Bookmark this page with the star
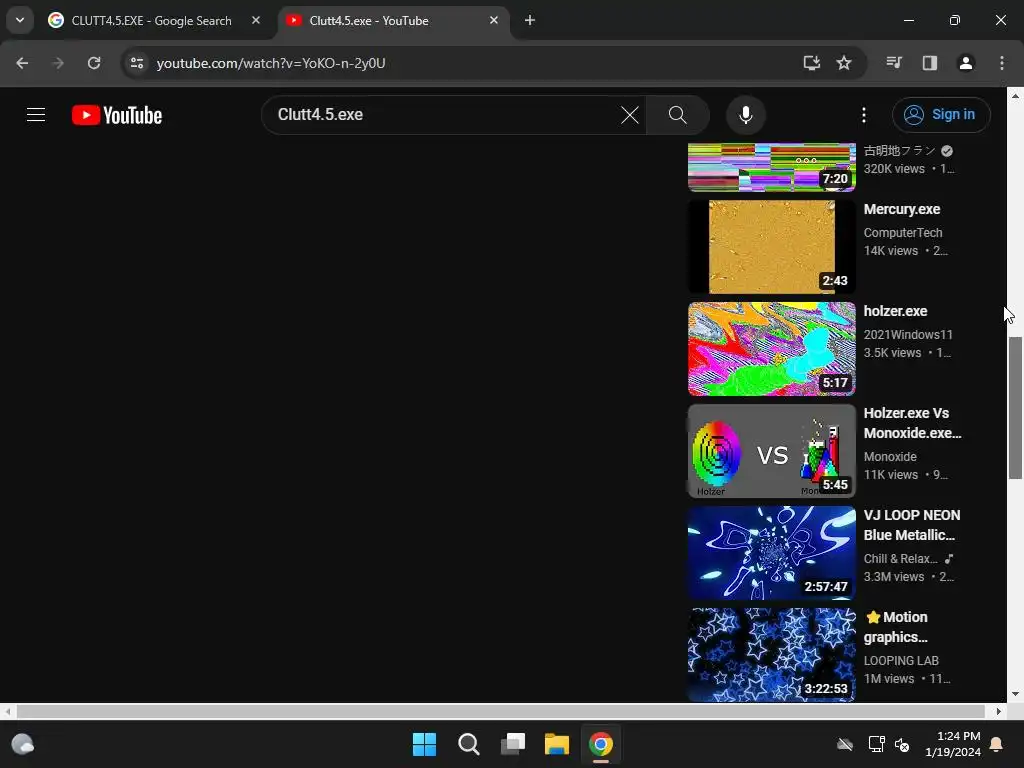1024x768 pixels. click(844, 63)
